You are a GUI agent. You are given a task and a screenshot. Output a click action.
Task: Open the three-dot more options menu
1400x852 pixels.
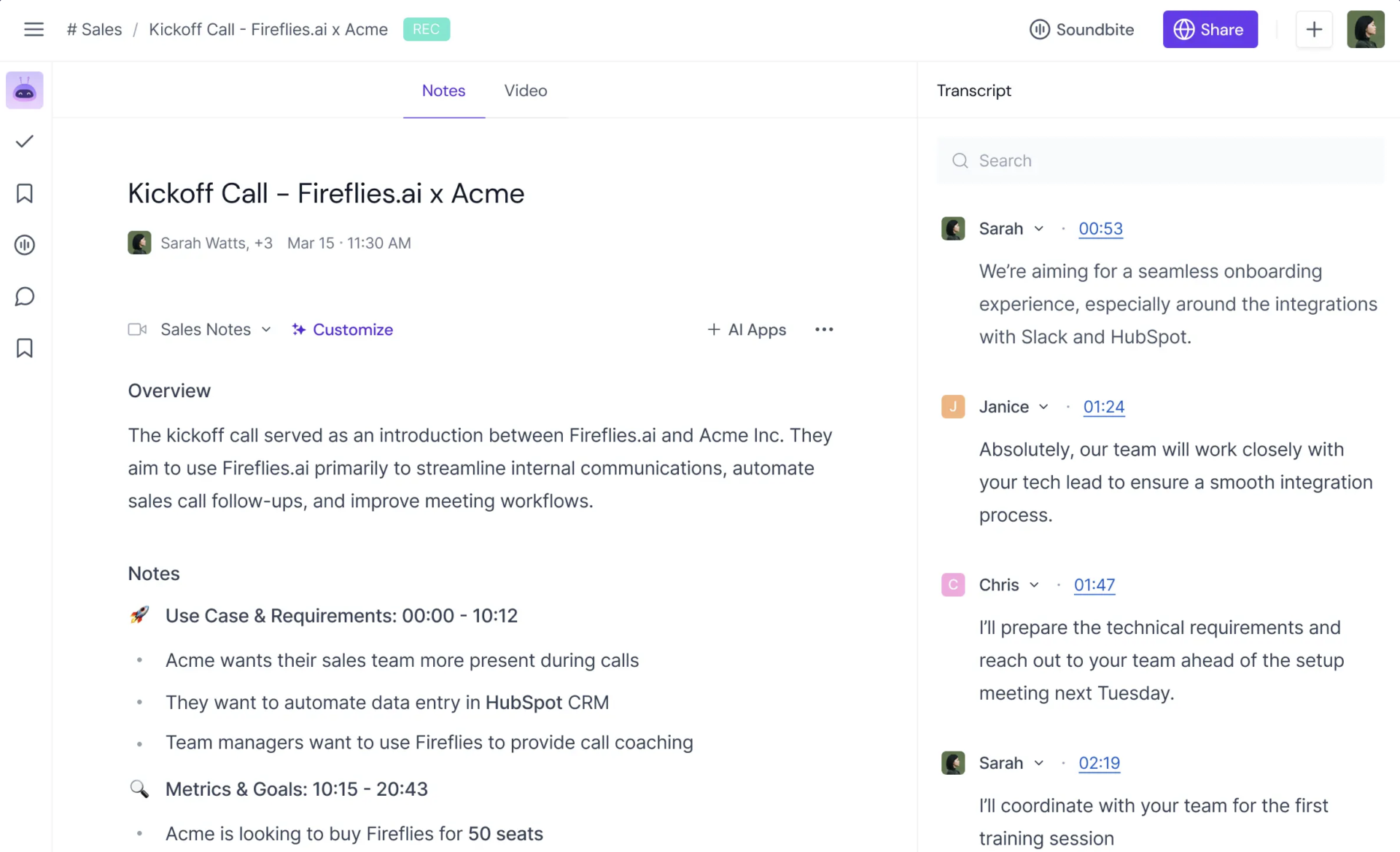(824, 329)
